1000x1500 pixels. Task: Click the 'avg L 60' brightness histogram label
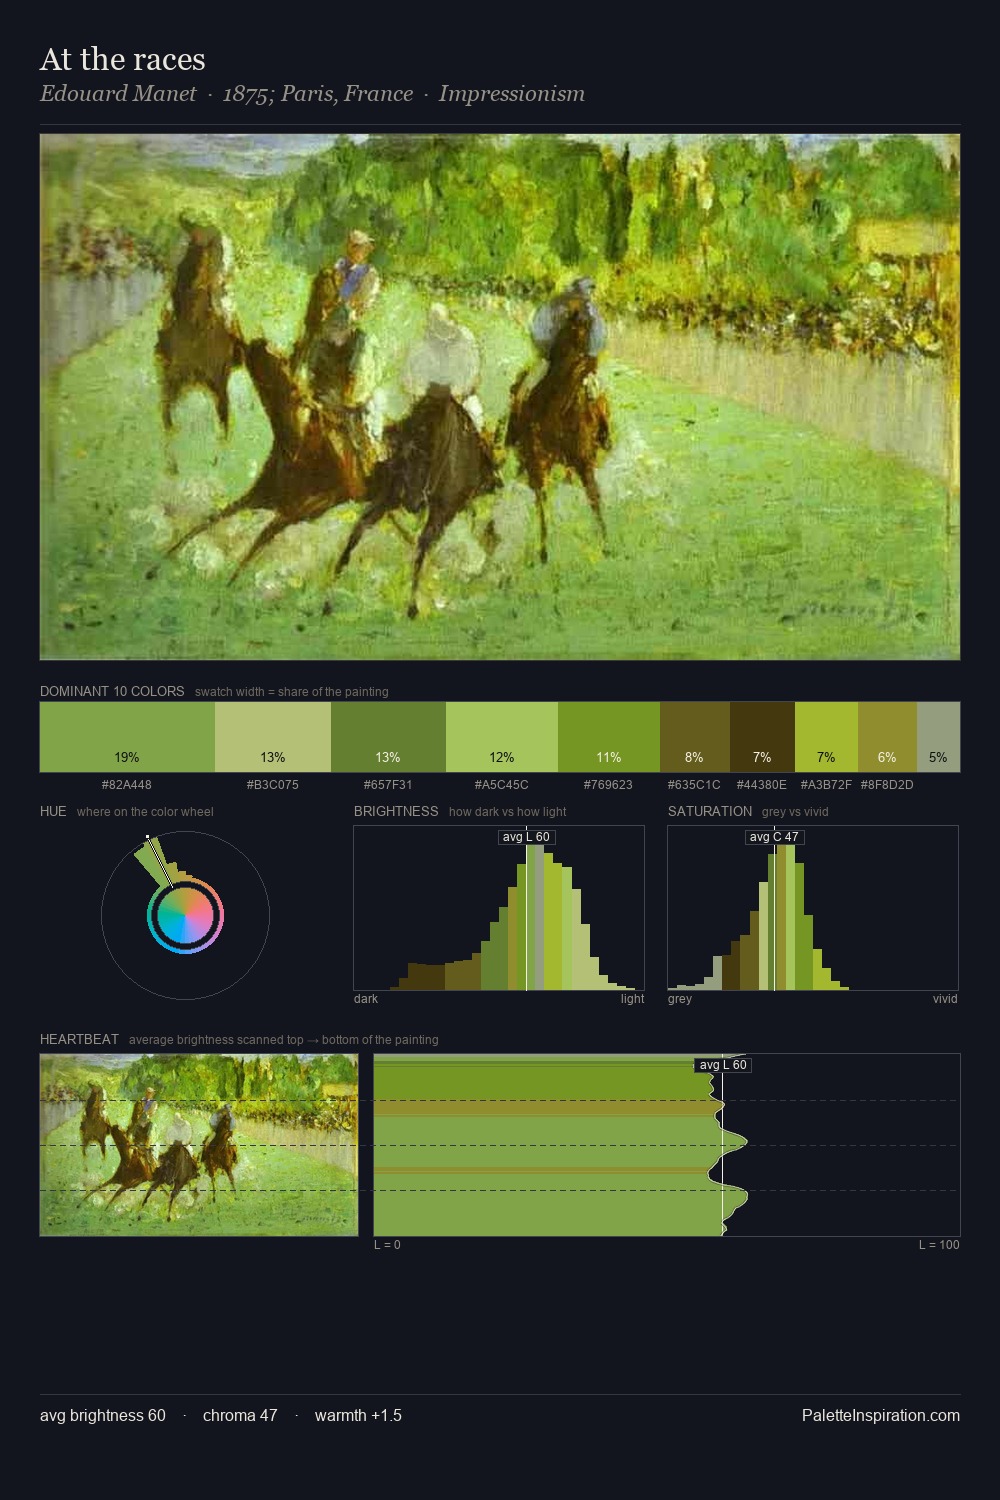point(526,837)
